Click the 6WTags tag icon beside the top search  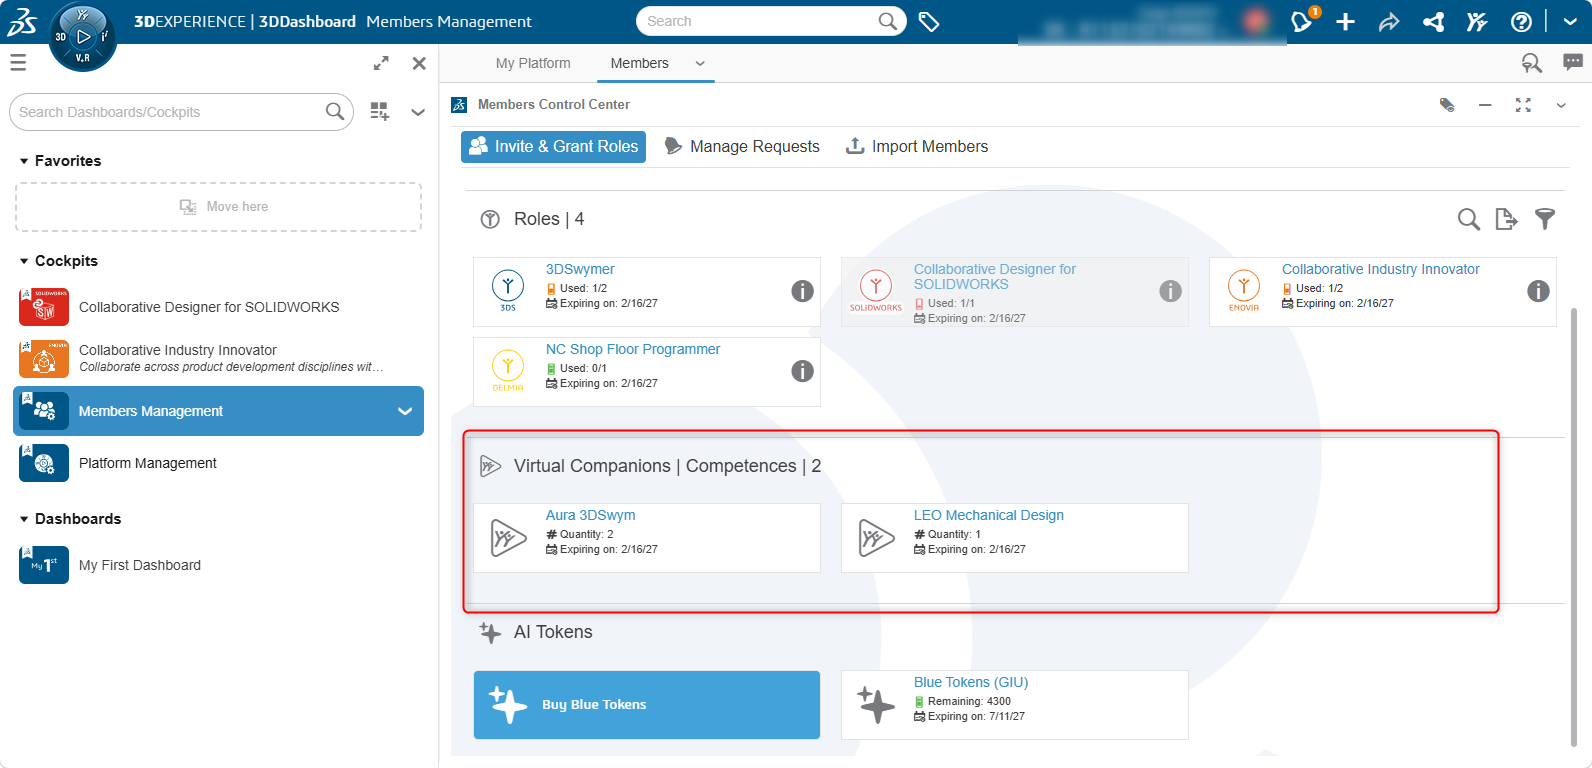[929, 22]
